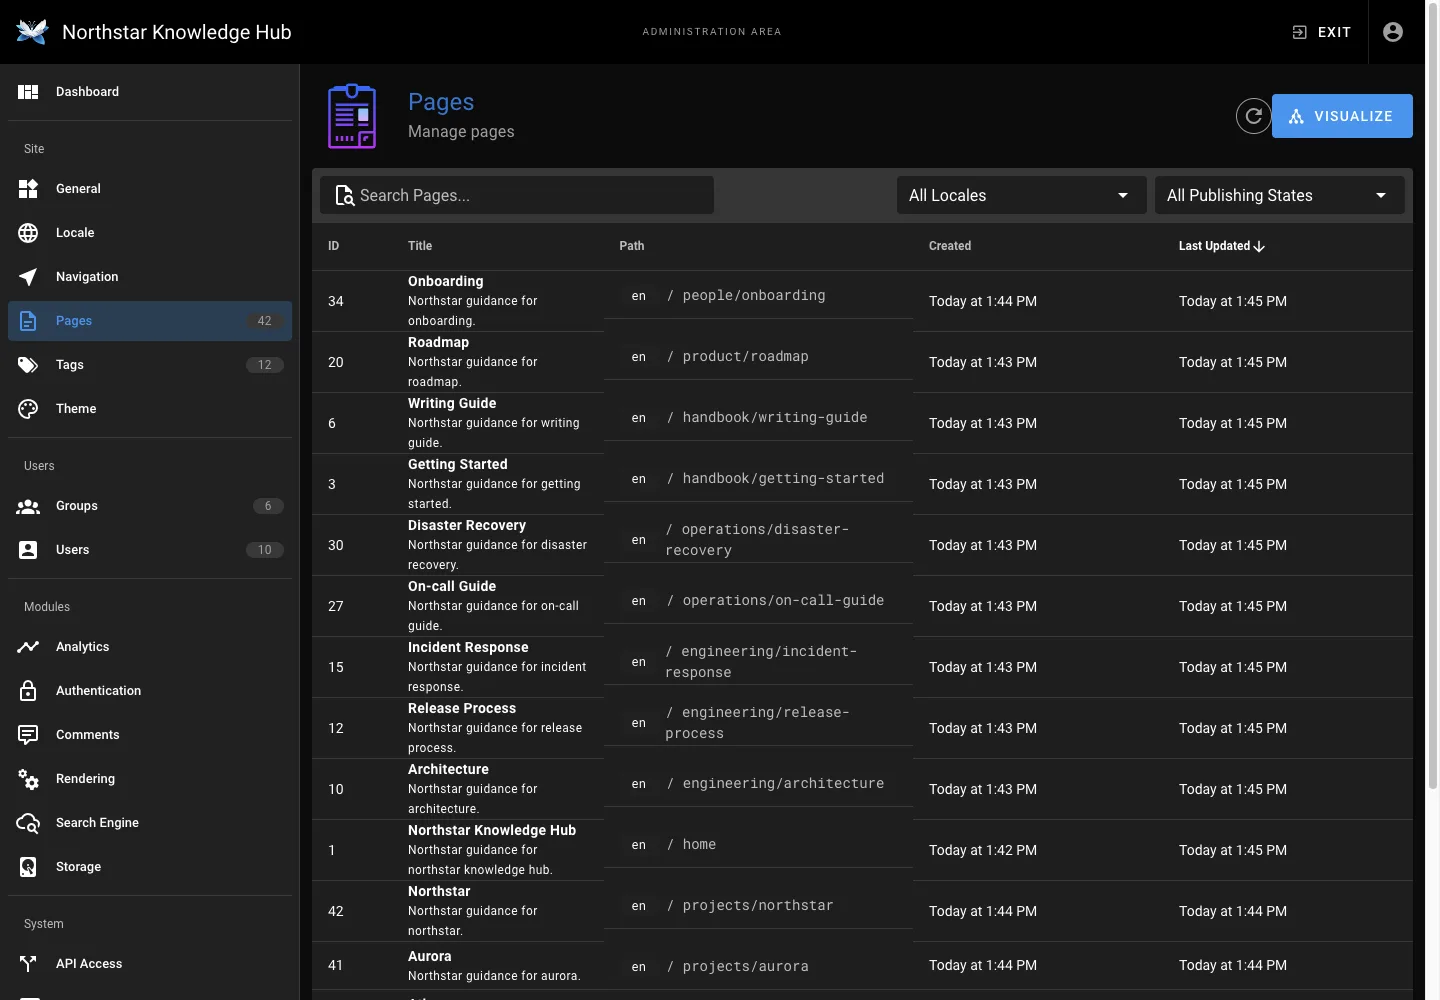Open General site settings icon
This screenshot has height=1000, width=1440.
(28, 189)
